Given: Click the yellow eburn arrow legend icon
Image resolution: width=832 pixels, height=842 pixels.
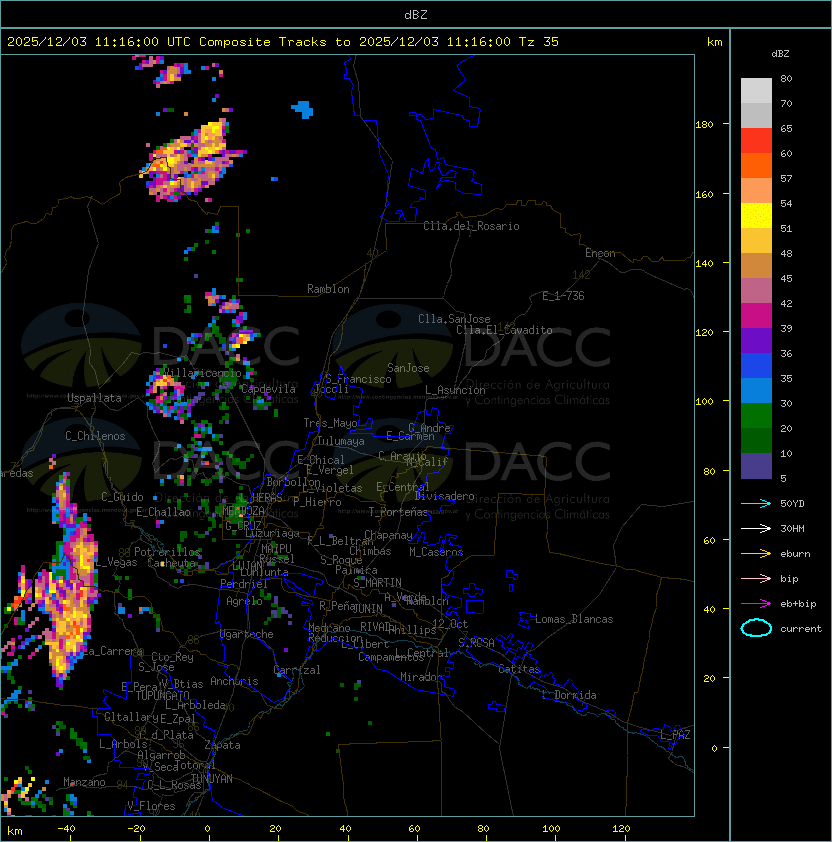Looking at the screenshot, I should 756,554.
